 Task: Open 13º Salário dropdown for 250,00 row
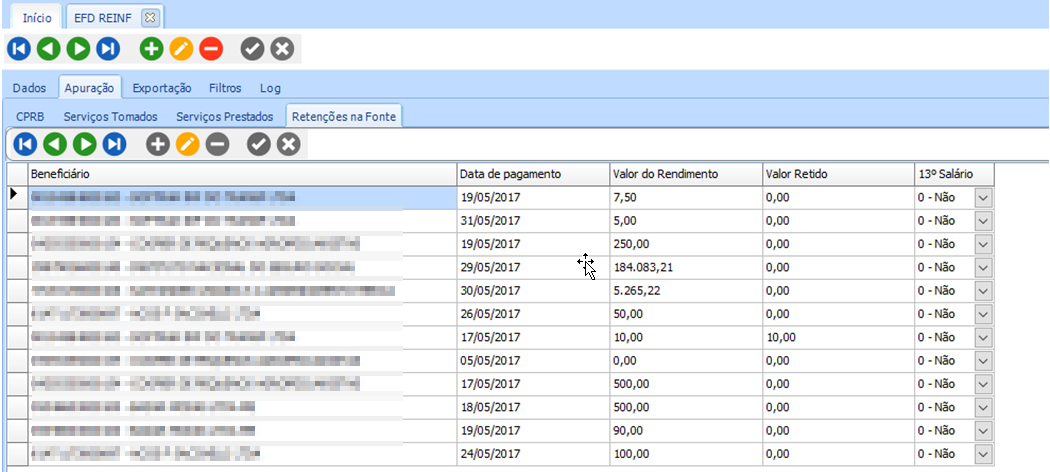pyautogui.click(x=983, y=244)
